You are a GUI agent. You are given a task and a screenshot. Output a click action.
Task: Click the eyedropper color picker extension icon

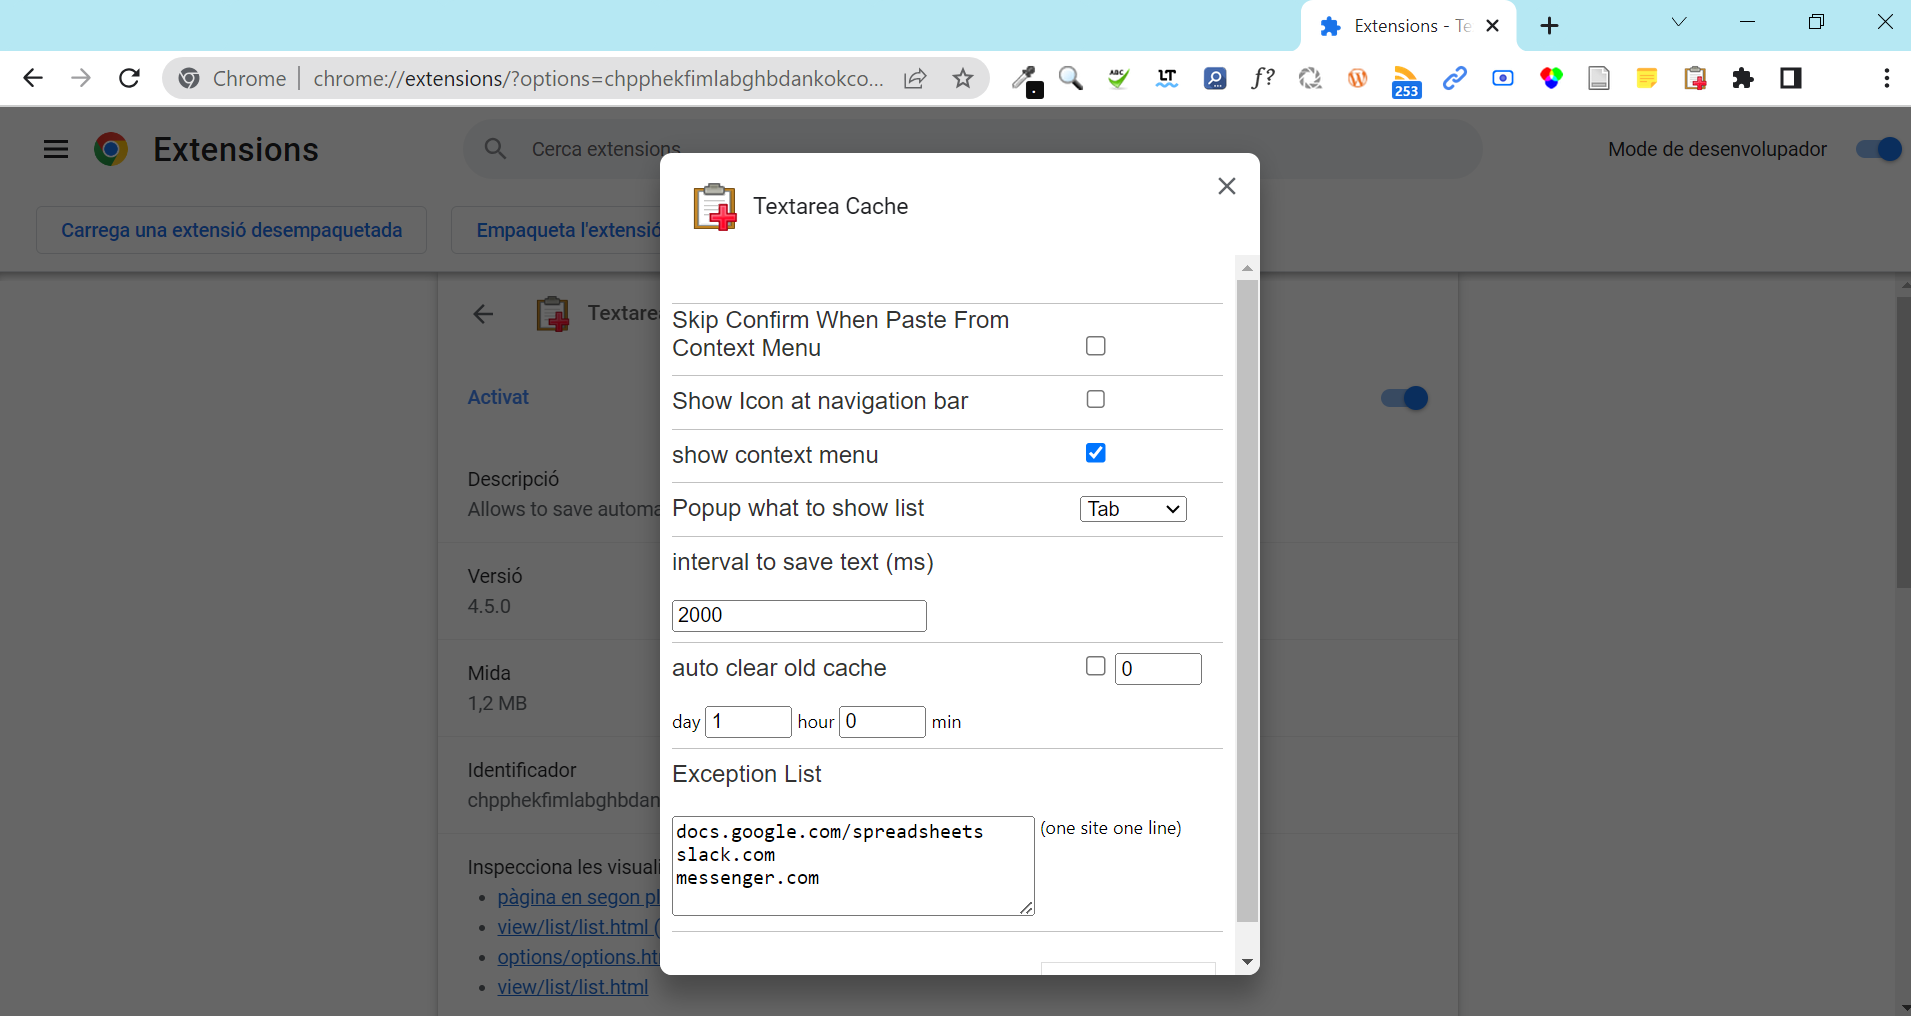(1024, 78)
